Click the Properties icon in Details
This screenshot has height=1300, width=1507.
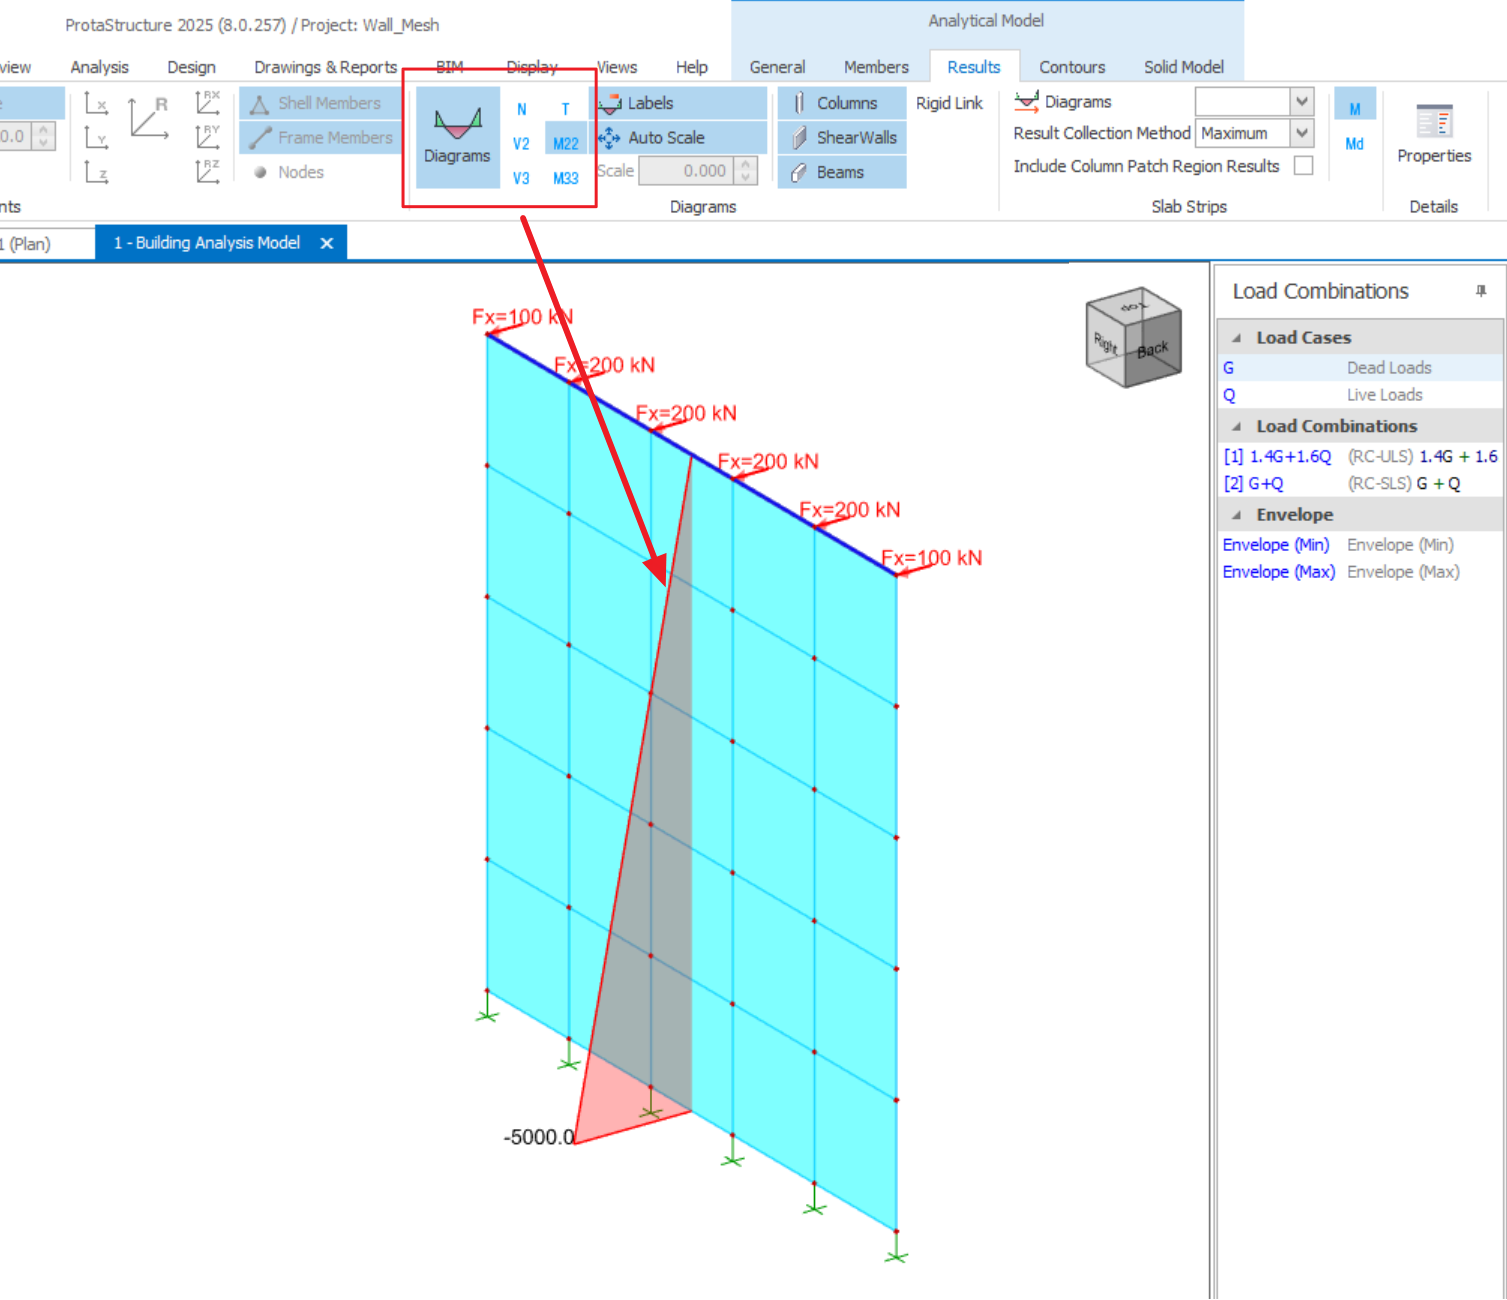click(1433, 134)
